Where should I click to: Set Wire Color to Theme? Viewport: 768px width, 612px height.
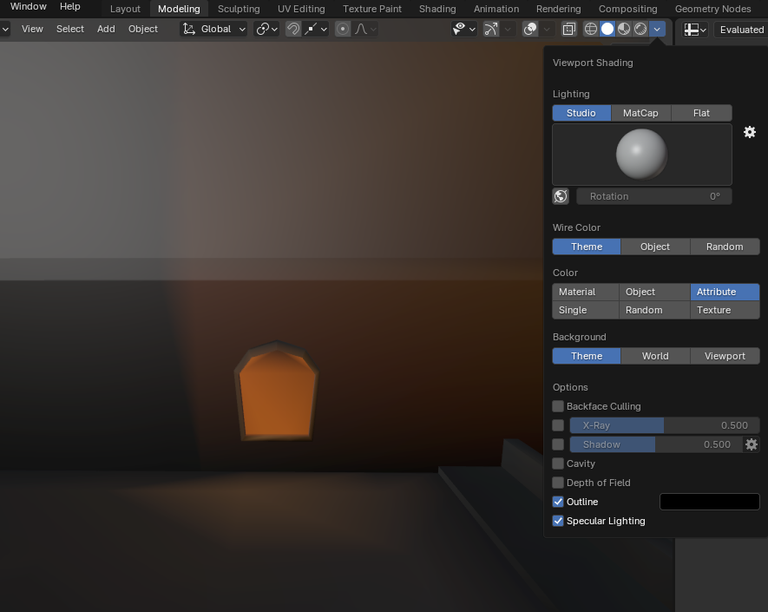coord(586,247)
